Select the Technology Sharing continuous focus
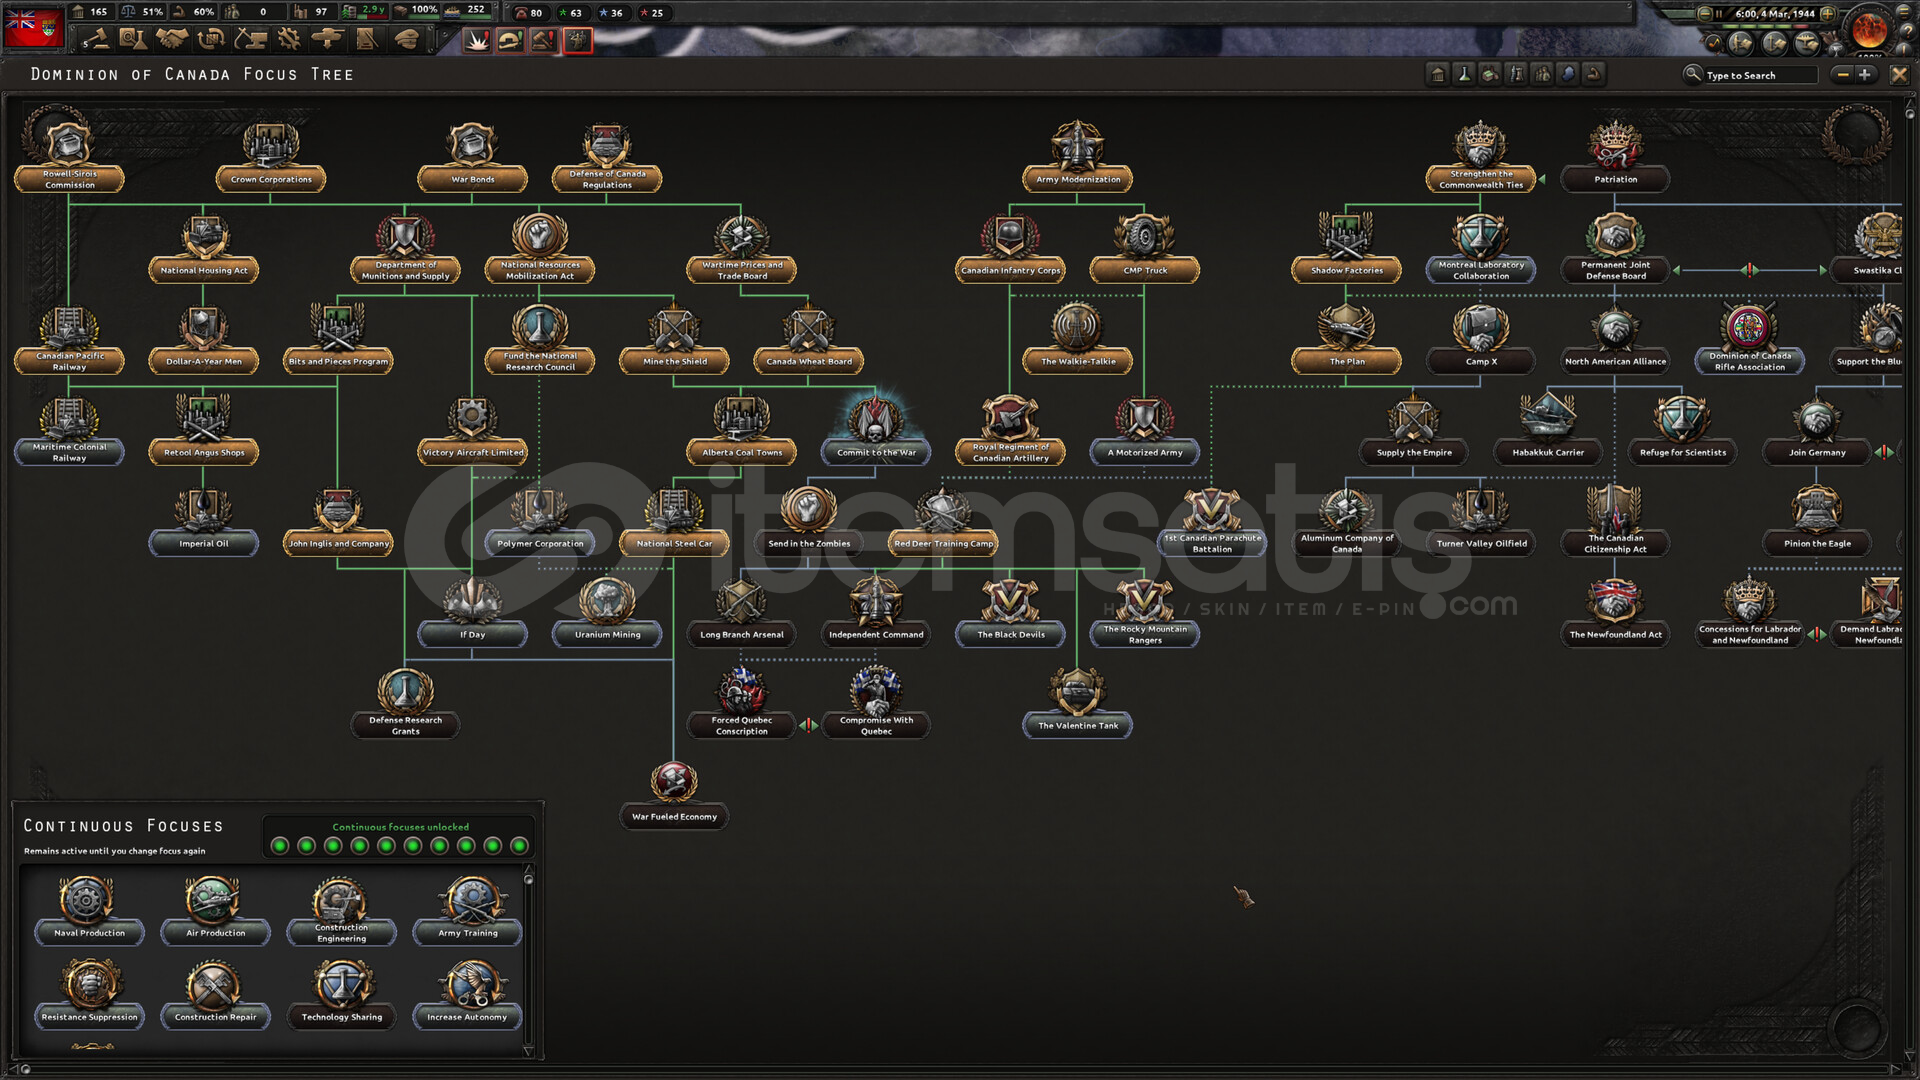The height and width of the screenshot is (1080, 1920). pos(342,996)
